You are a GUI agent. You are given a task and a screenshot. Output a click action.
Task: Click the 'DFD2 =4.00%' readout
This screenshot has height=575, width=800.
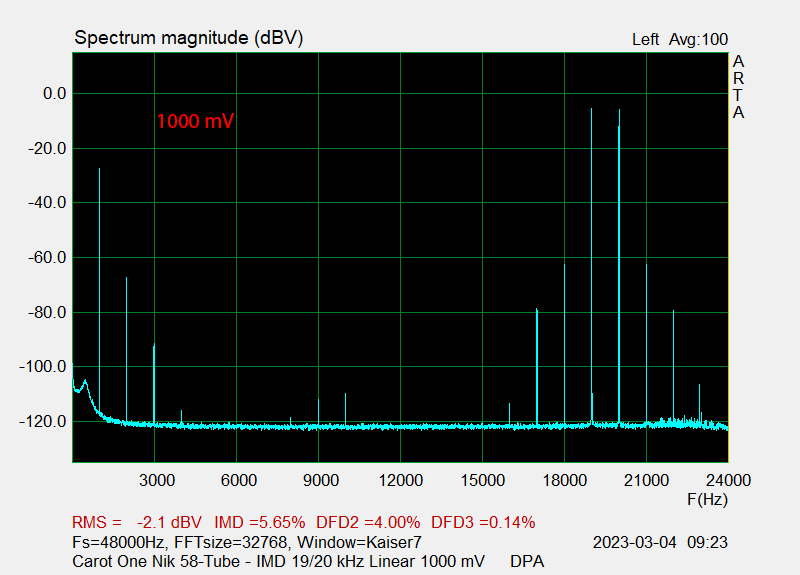tap(368, 522)
